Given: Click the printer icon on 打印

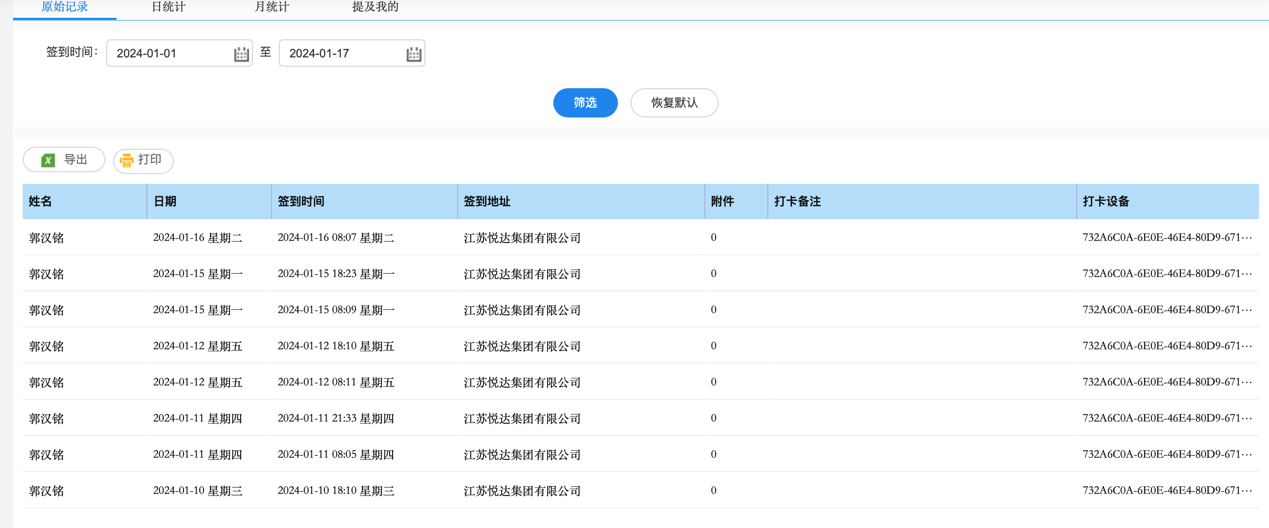Looking at the screenshot, I should click(x=127, y=160).
